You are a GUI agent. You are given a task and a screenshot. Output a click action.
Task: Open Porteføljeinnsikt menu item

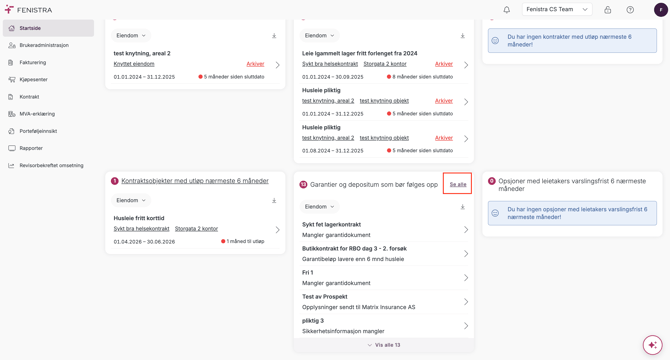tap(48, 131)
